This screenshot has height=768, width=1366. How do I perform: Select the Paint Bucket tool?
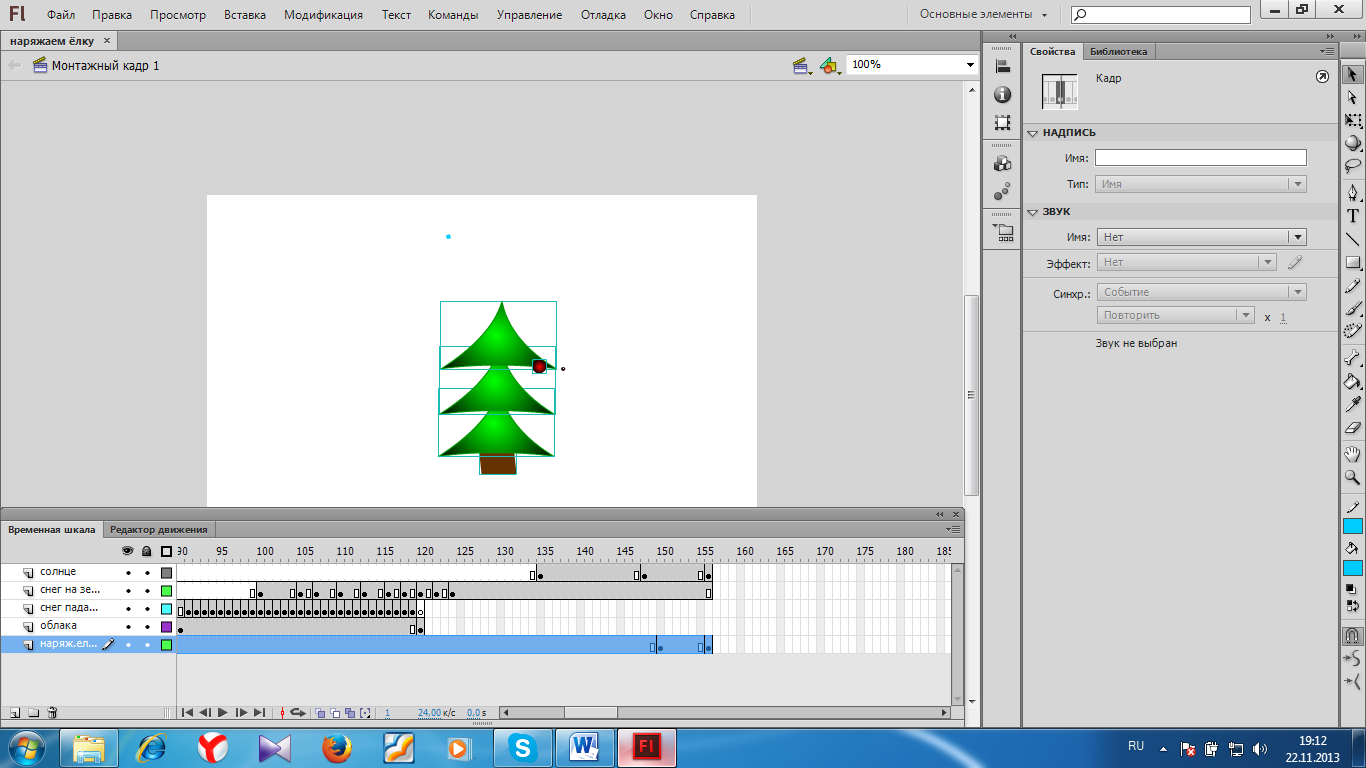(1352, 381)
